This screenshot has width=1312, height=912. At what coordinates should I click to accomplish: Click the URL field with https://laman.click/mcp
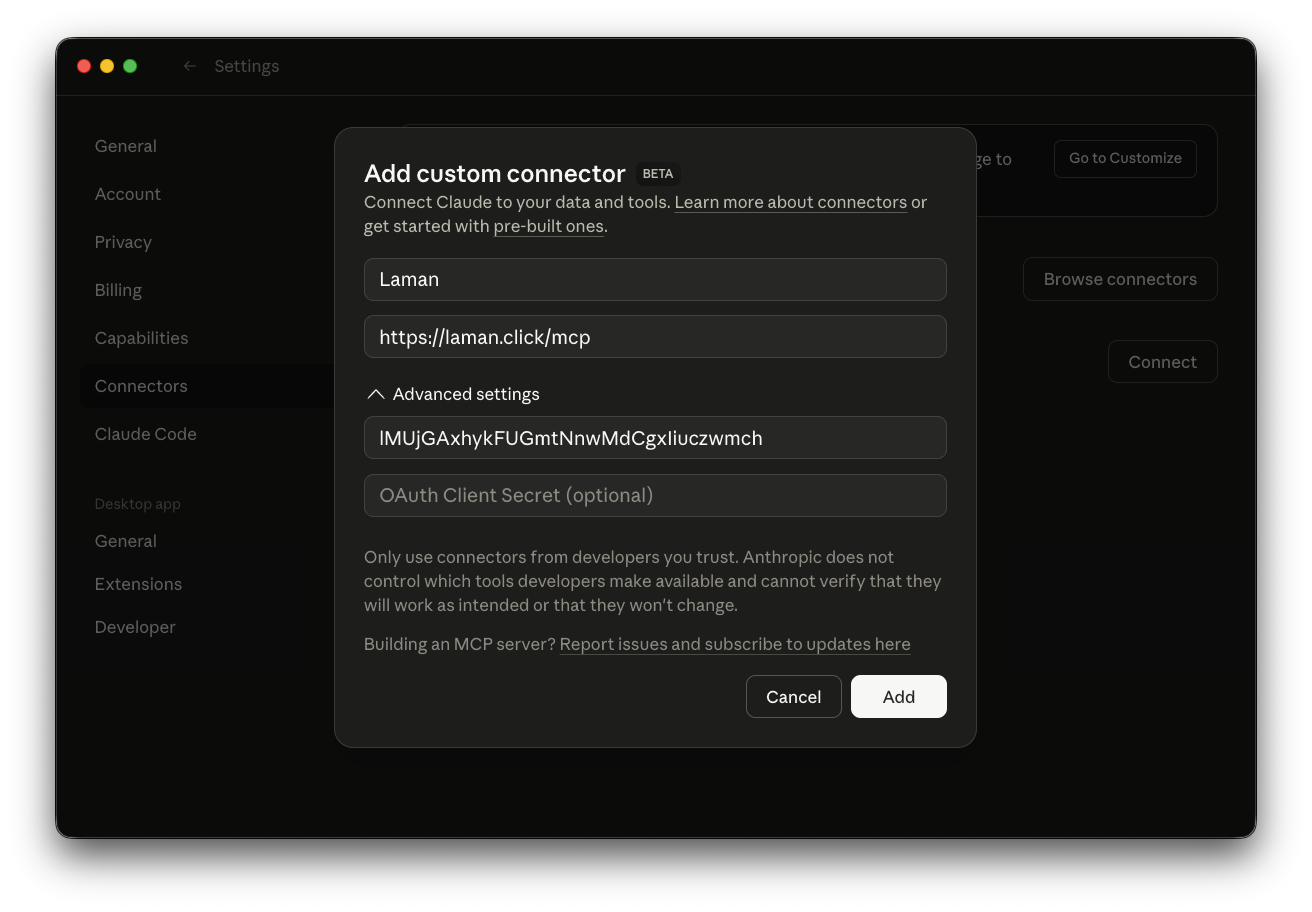tap(655, 337)
